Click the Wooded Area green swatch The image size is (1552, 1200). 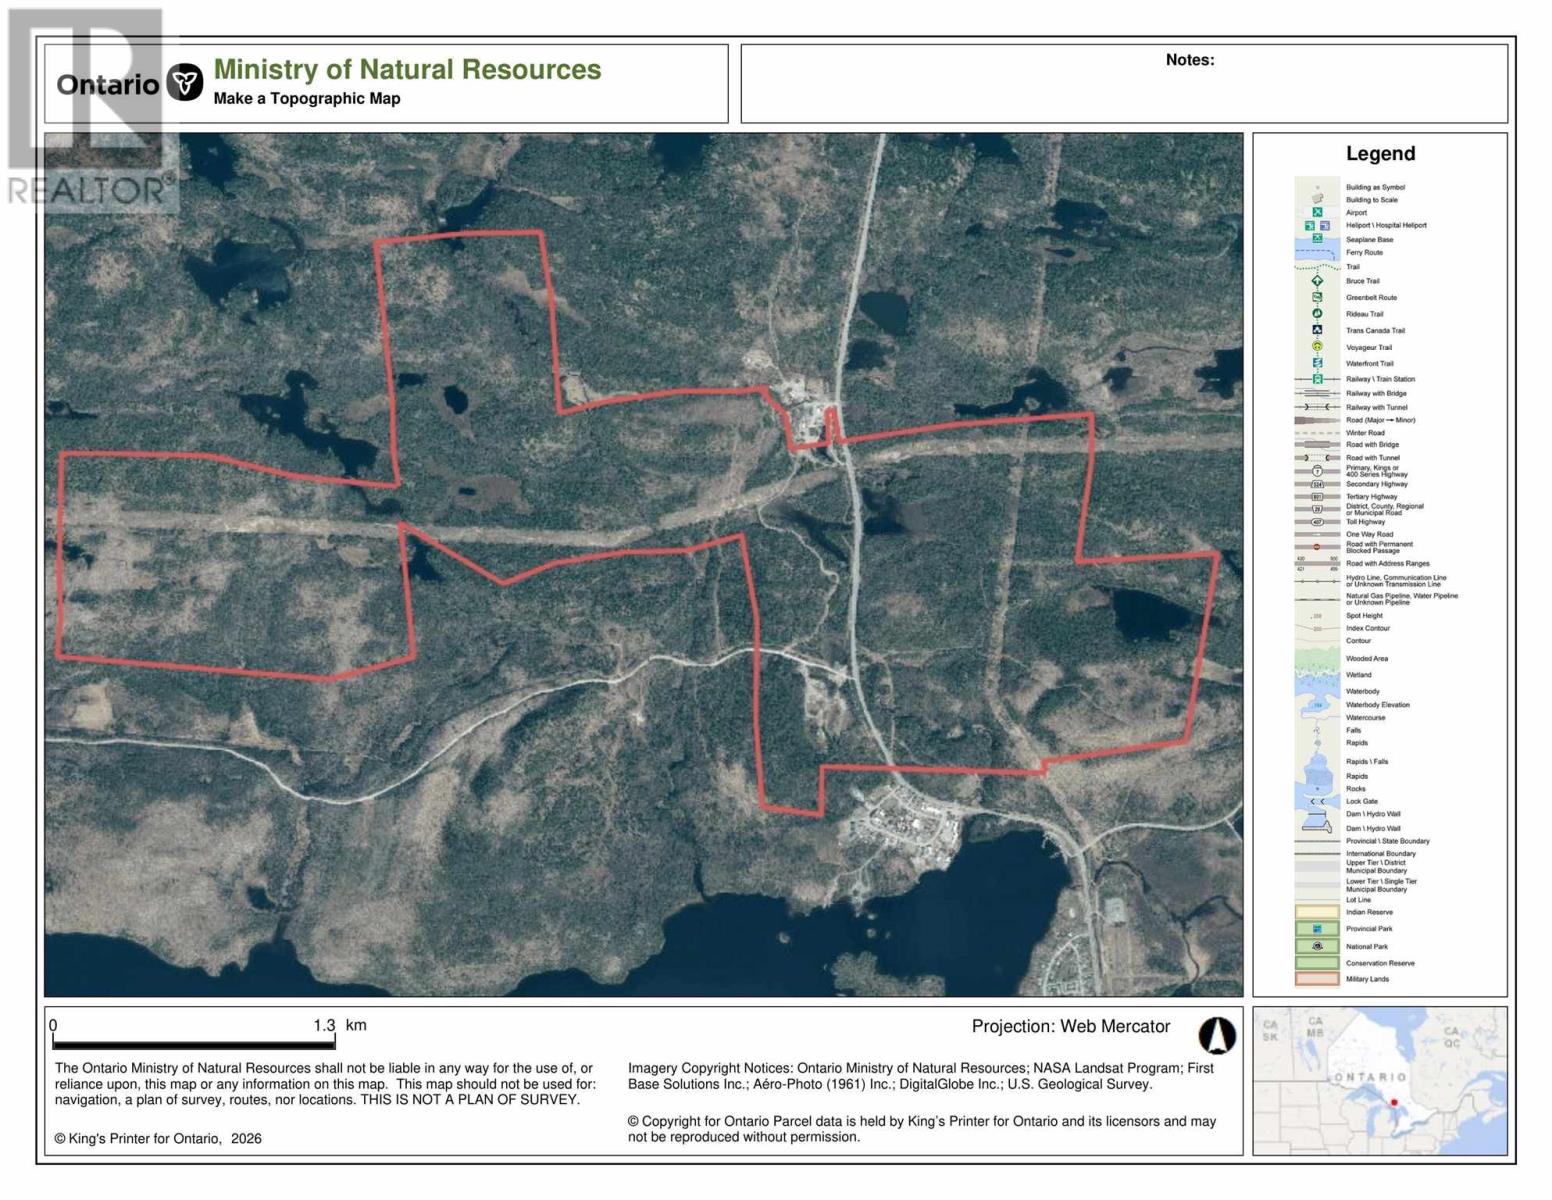[1317, 659]
